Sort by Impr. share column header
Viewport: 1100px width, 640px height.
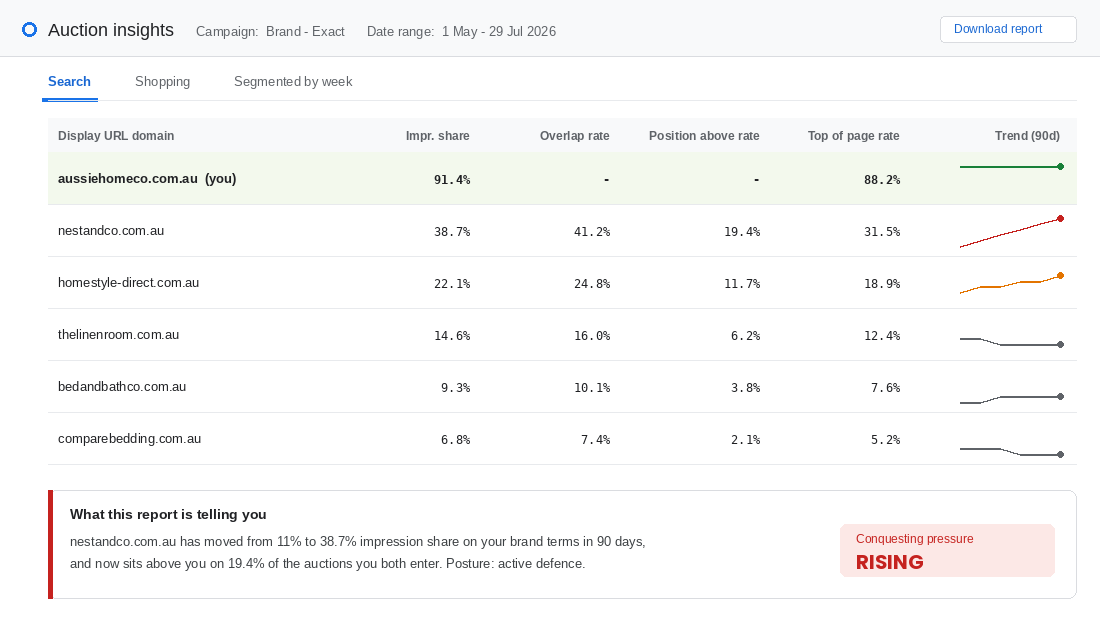(438, 135)
